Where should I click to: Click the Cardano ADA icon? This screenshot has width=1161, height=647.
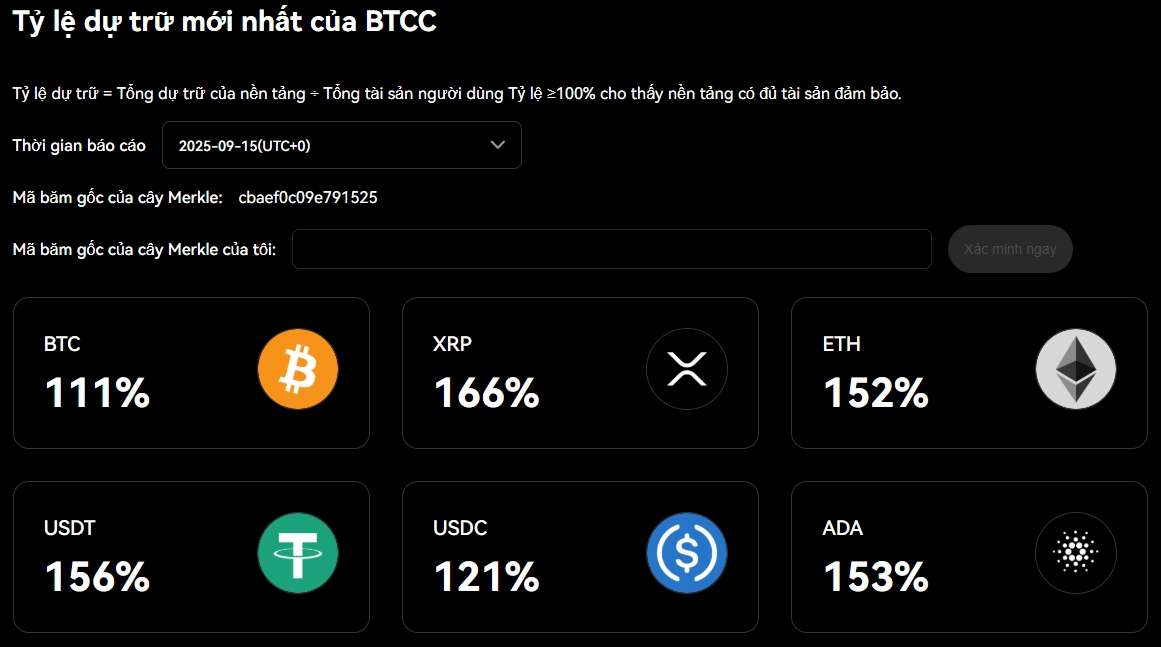click(x=1076, y=553)
